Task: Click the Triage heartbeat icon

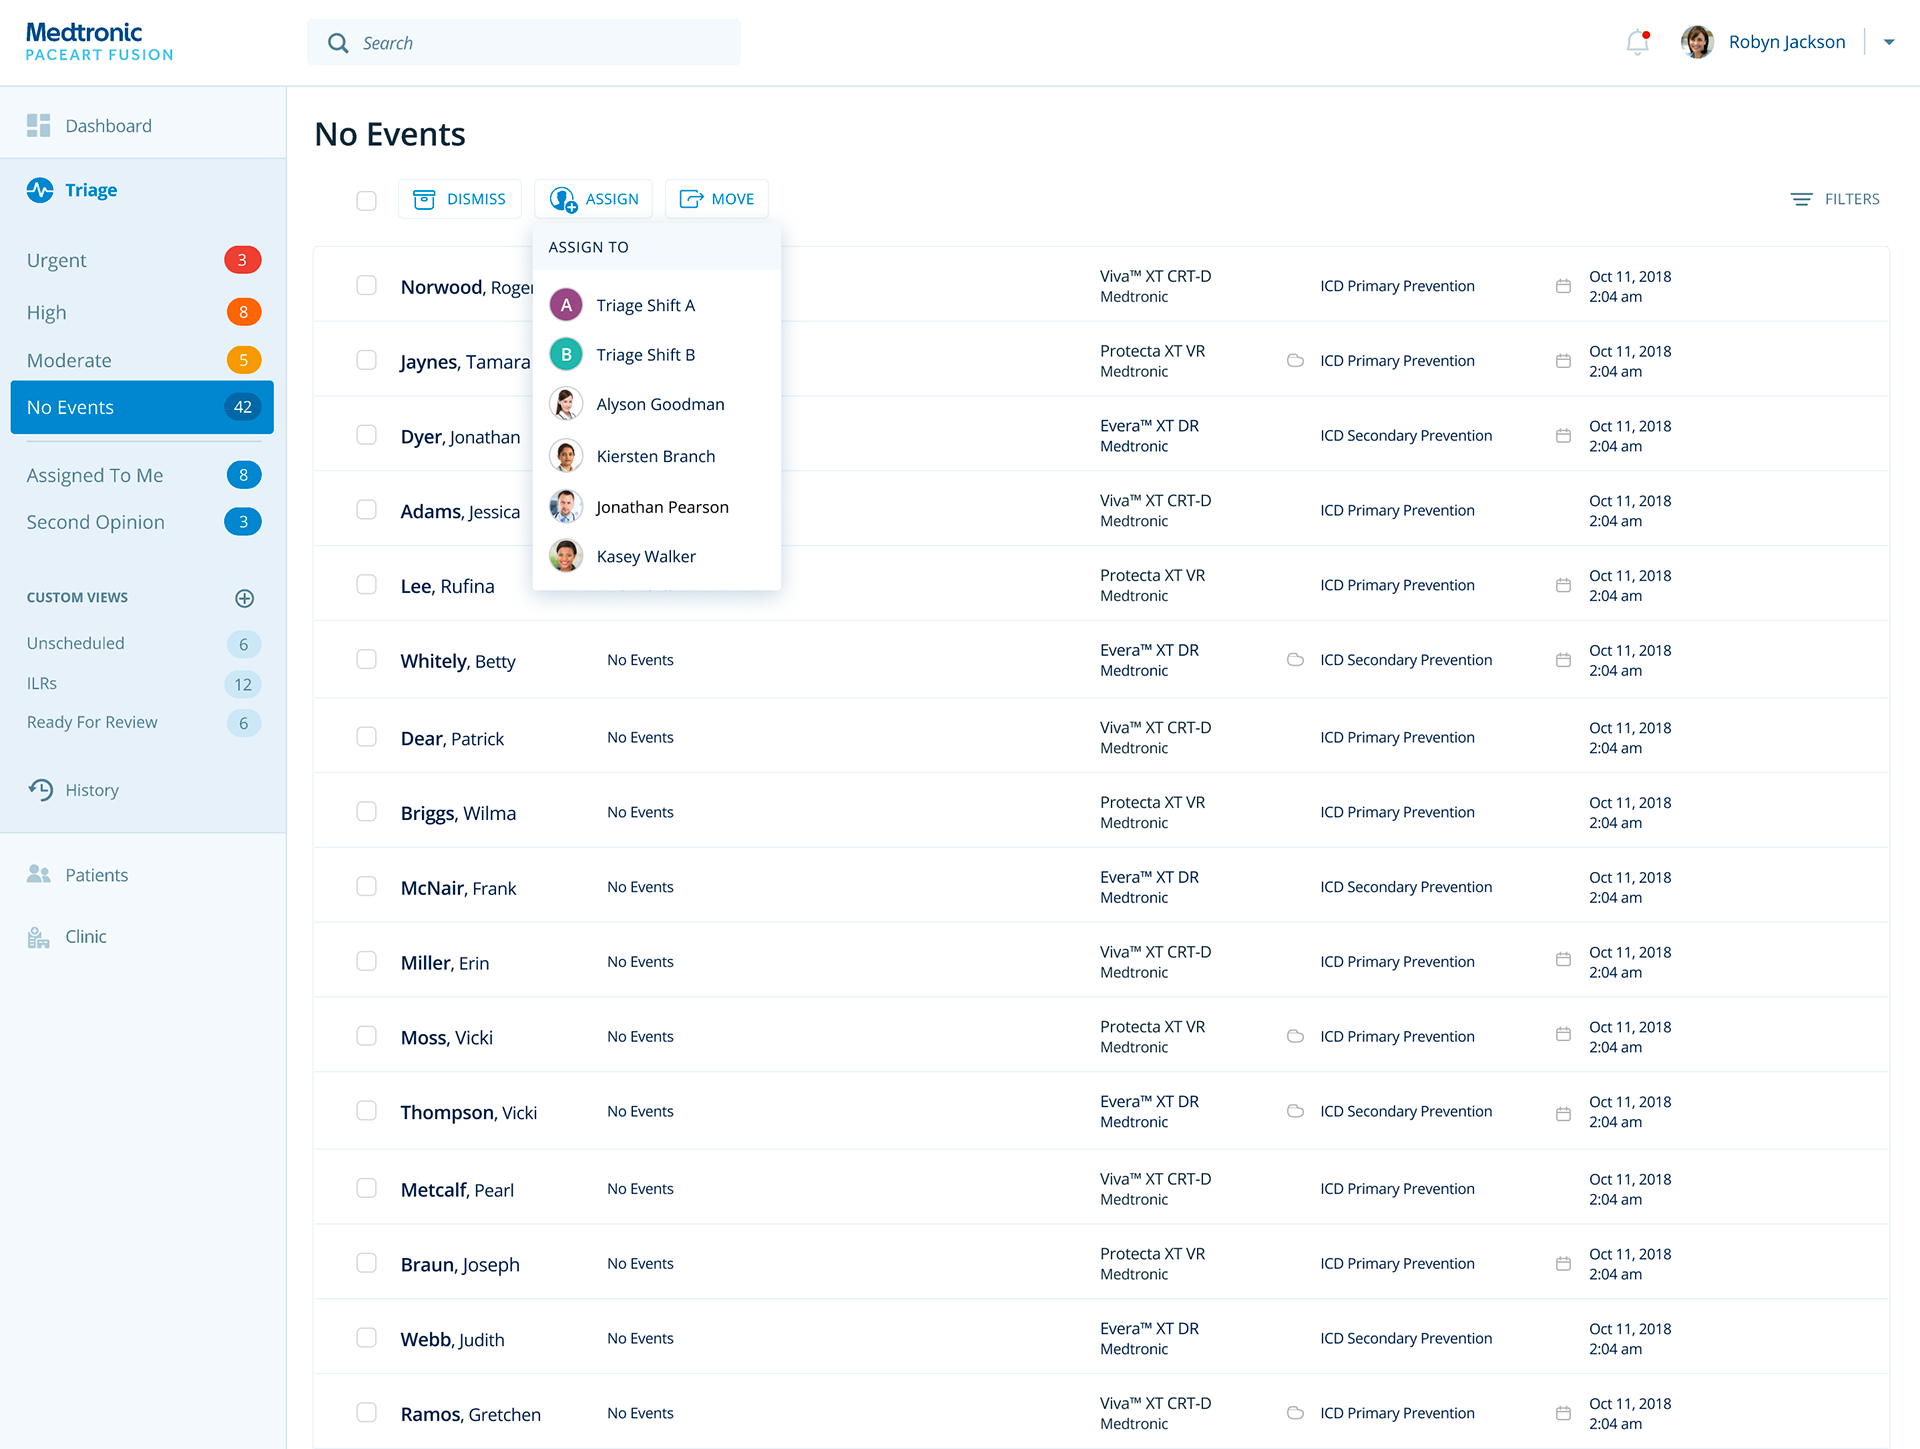Action: [x=40, y=190]
